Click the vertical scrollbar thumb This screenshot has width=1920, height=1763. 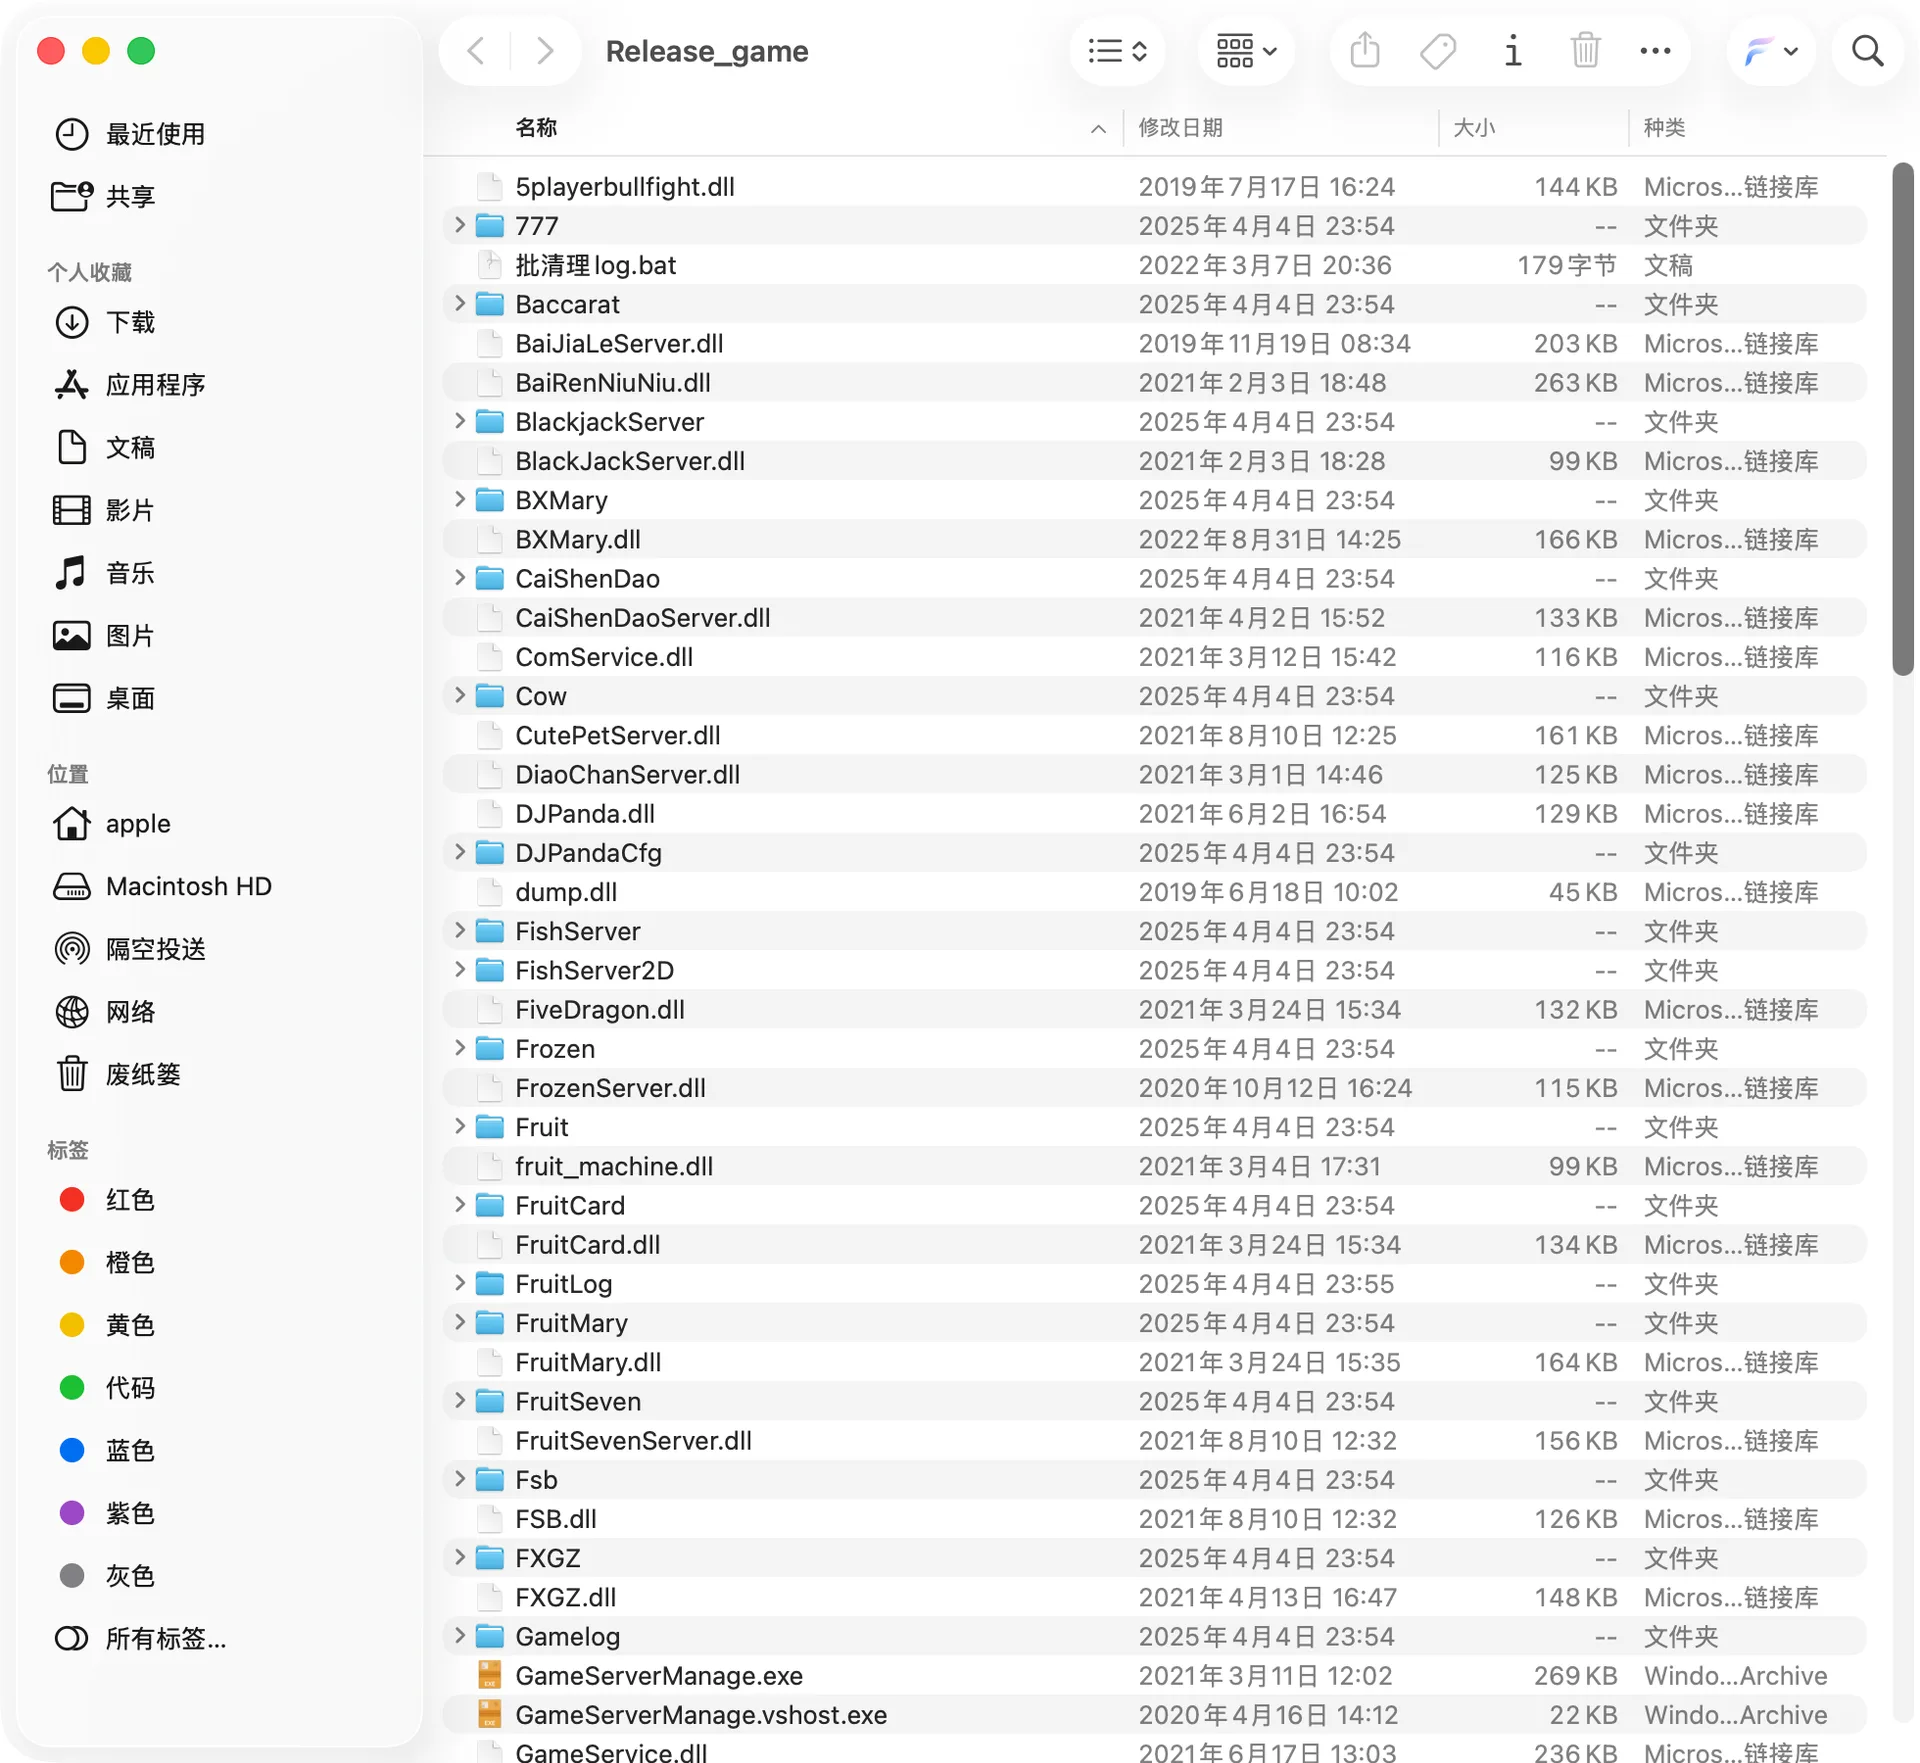point(1903,420)
